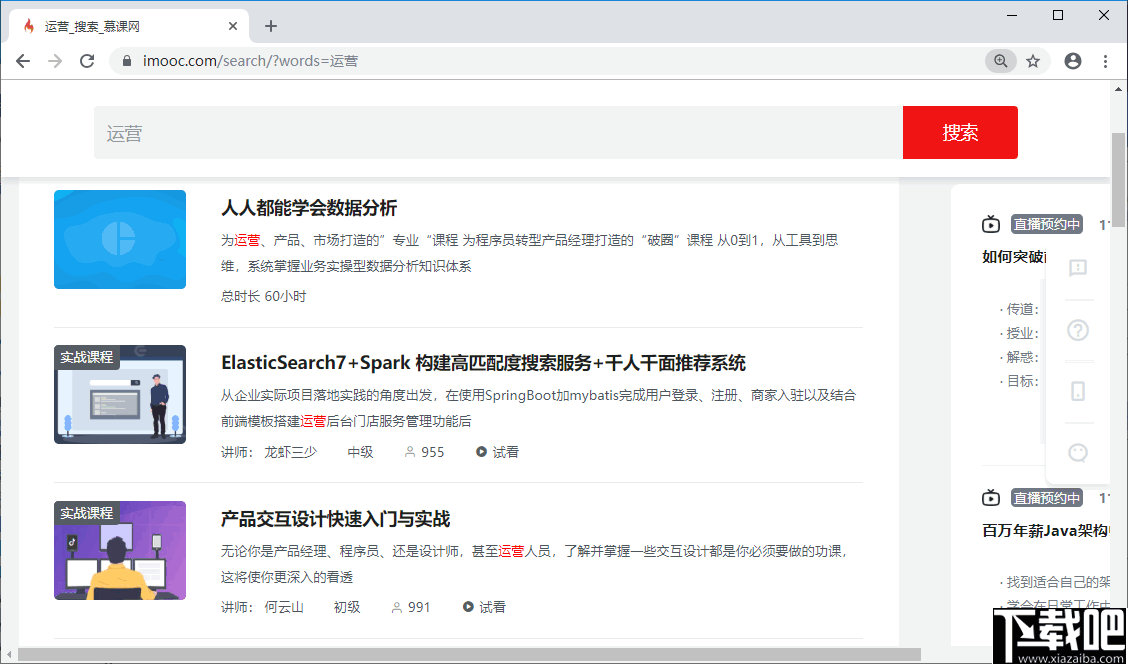Click first 直播预约中 badge near 如何突破

1047,224
